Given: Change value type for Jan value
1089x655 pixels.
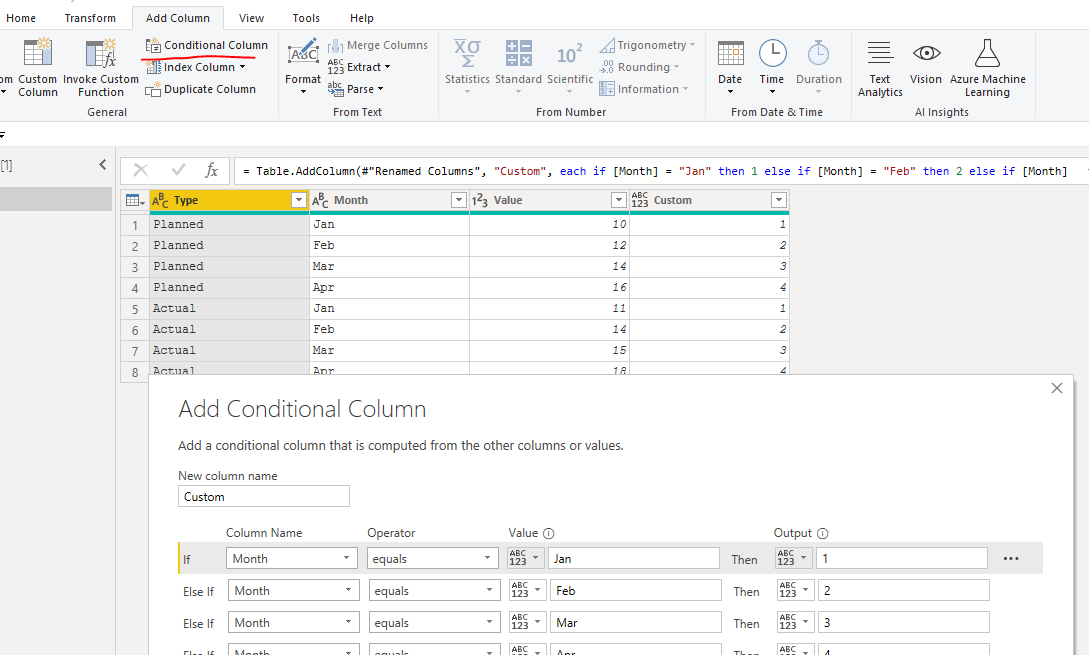Looking at the screenshot, I should [526, 558].
